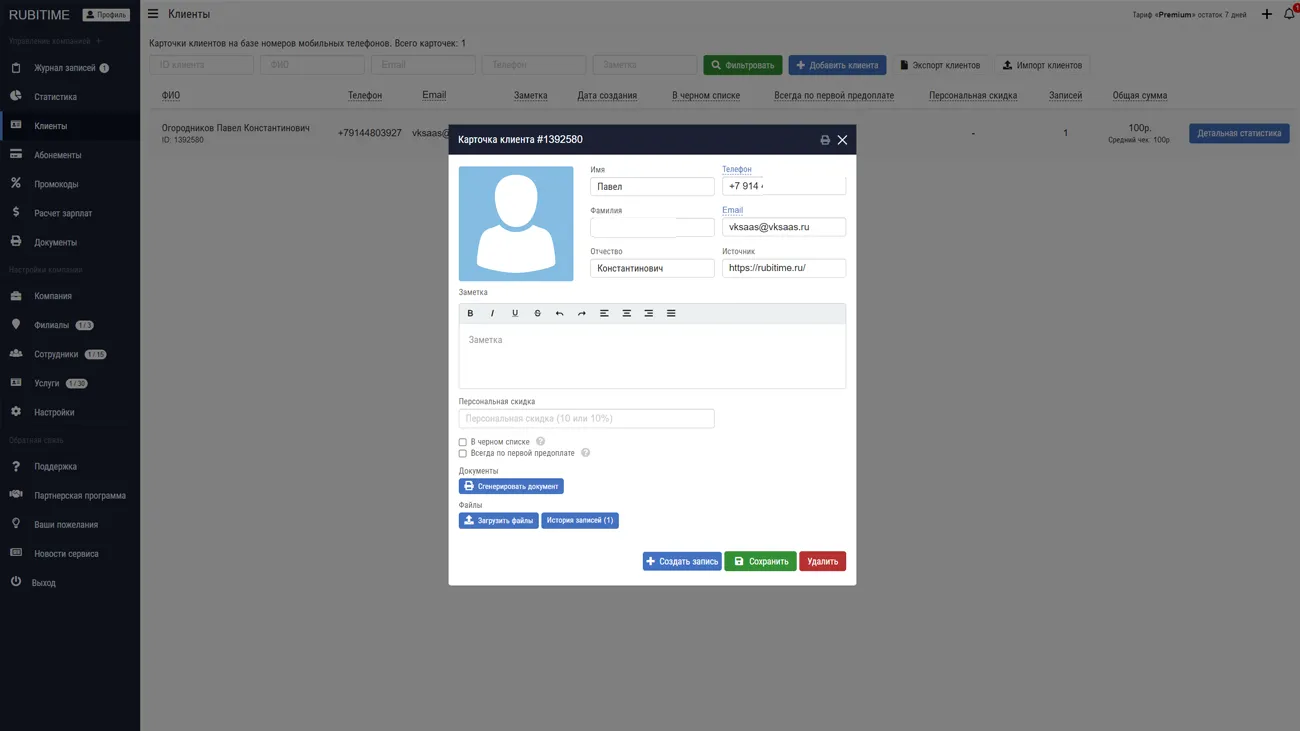This screenshot has width=1300, height=731.
Task: Open help tooltip next to blacklist option
Action: tap(540, 441)
